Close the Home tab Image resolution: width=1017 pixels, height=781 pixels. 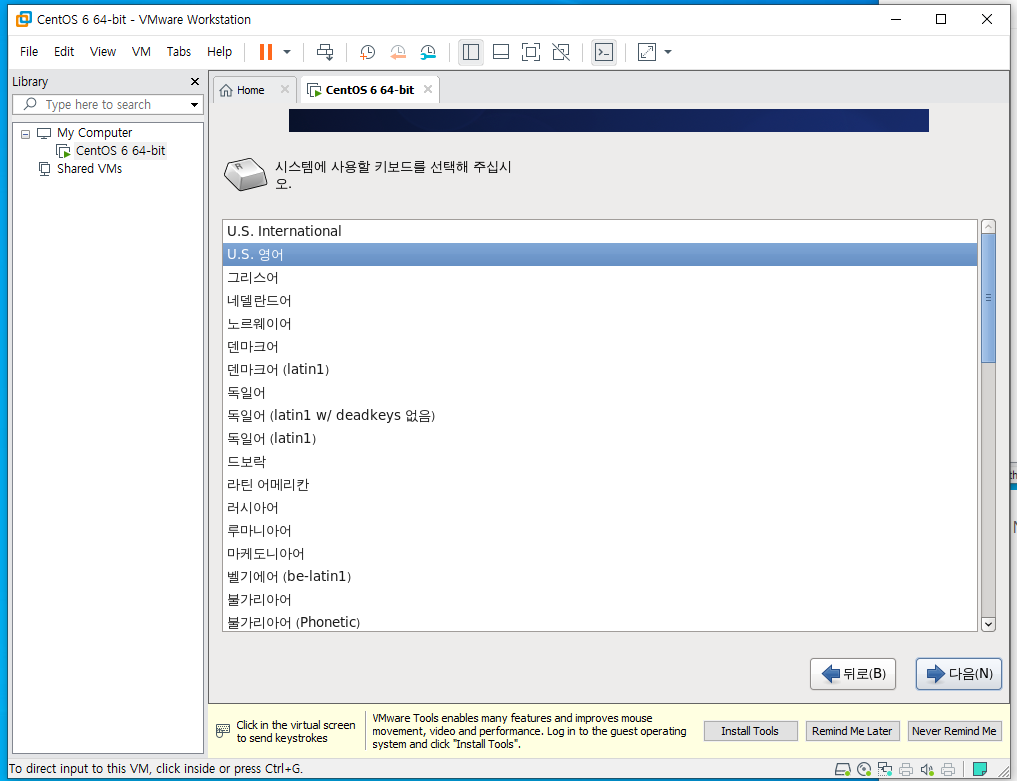[285, 90]
